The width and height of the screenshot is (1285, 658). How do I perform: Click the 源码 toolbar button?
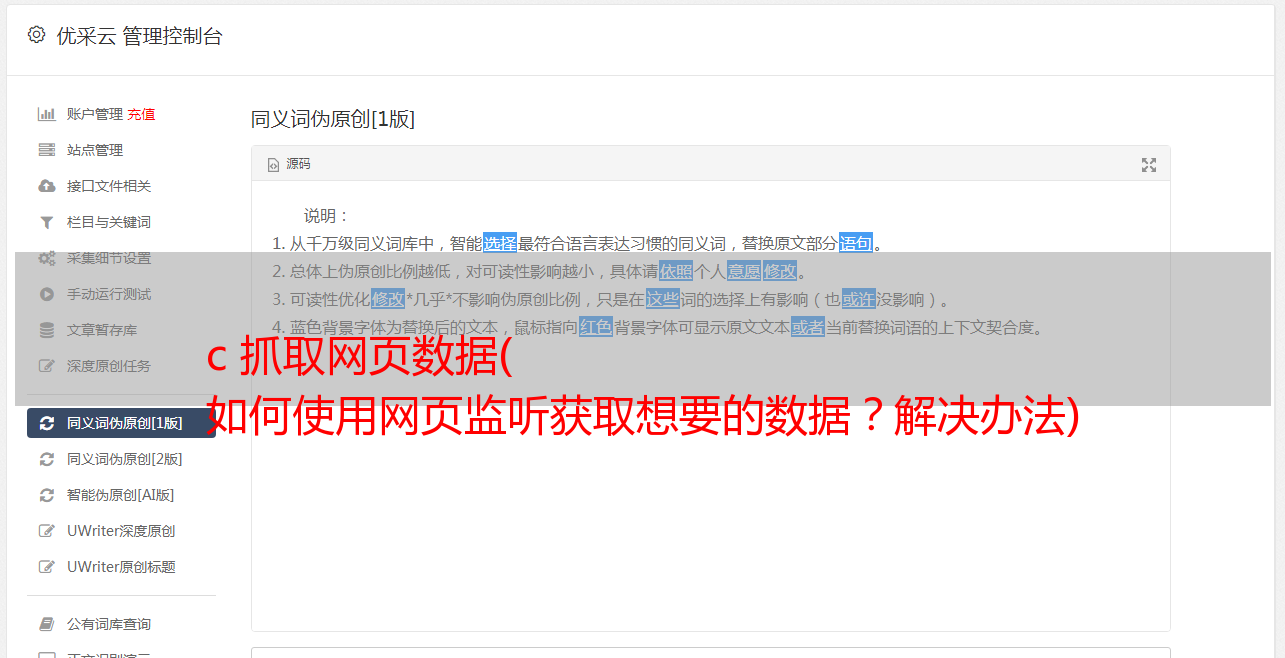289,164
